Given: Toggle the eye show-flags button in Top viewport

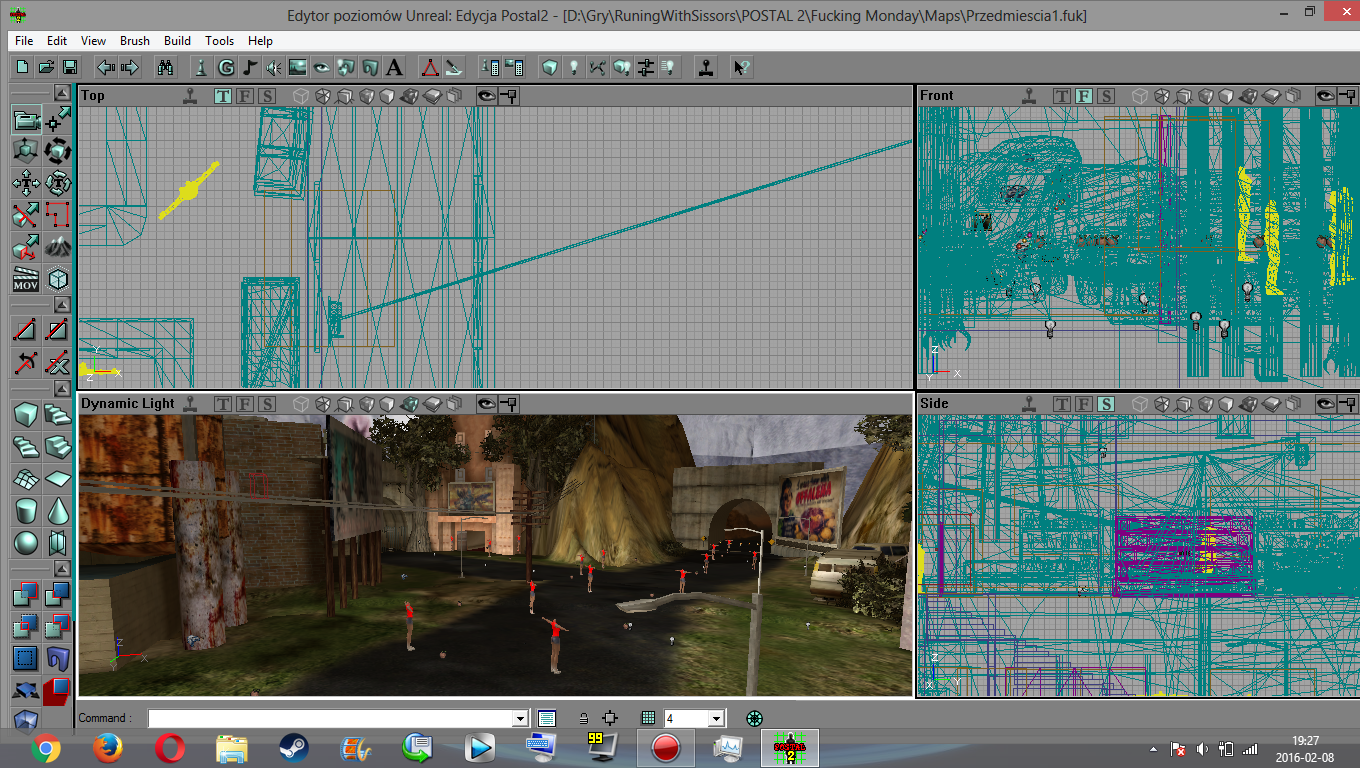Looking at the screenshot, I should 486,96.
